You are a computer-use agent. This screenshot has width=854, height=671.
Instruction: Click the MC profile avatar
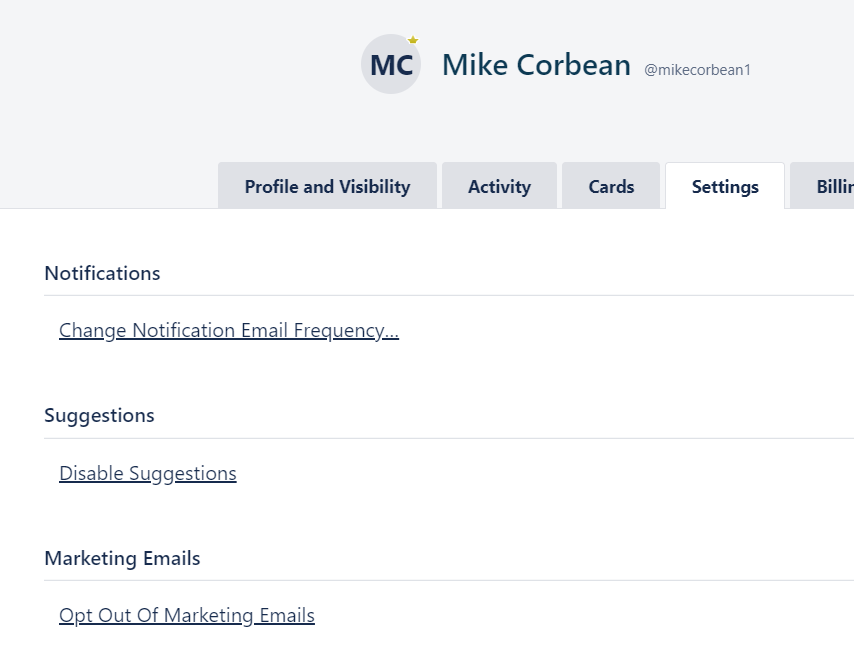[391, 64]
